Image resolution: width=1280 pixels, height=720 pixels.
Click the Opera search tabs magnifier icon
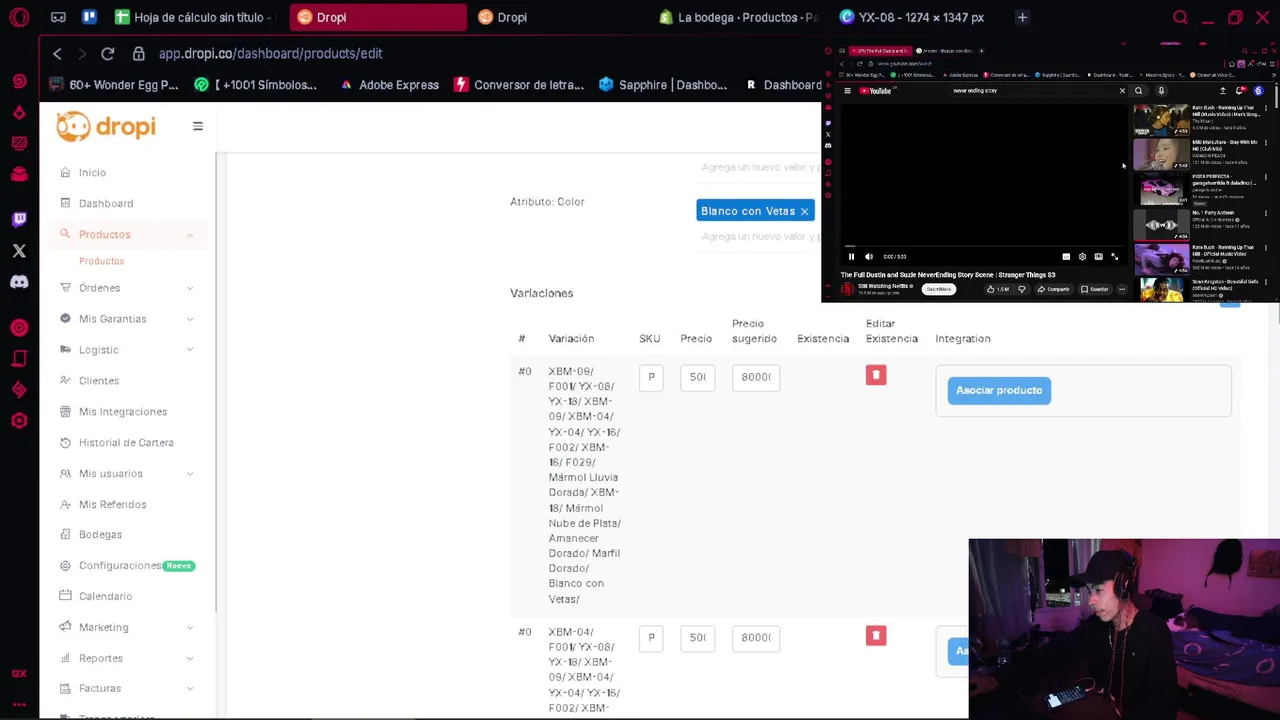pos(1180,17)
